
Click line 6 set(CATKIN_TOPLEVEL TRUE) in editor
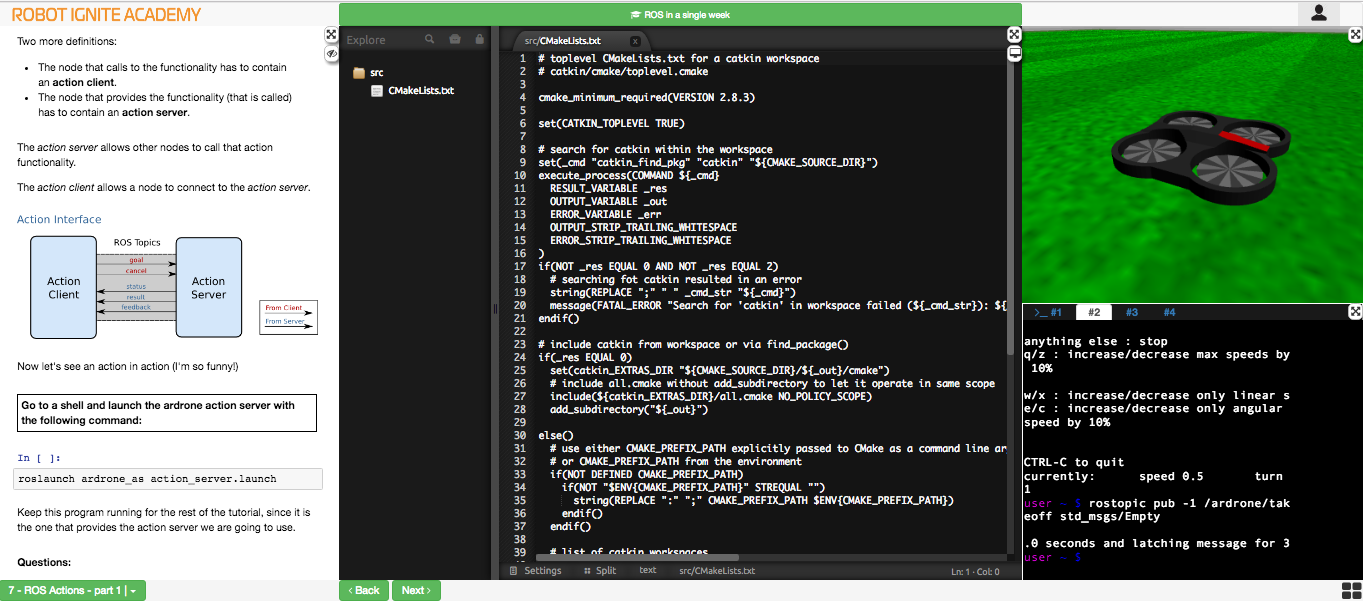click(x=611, y=123)
